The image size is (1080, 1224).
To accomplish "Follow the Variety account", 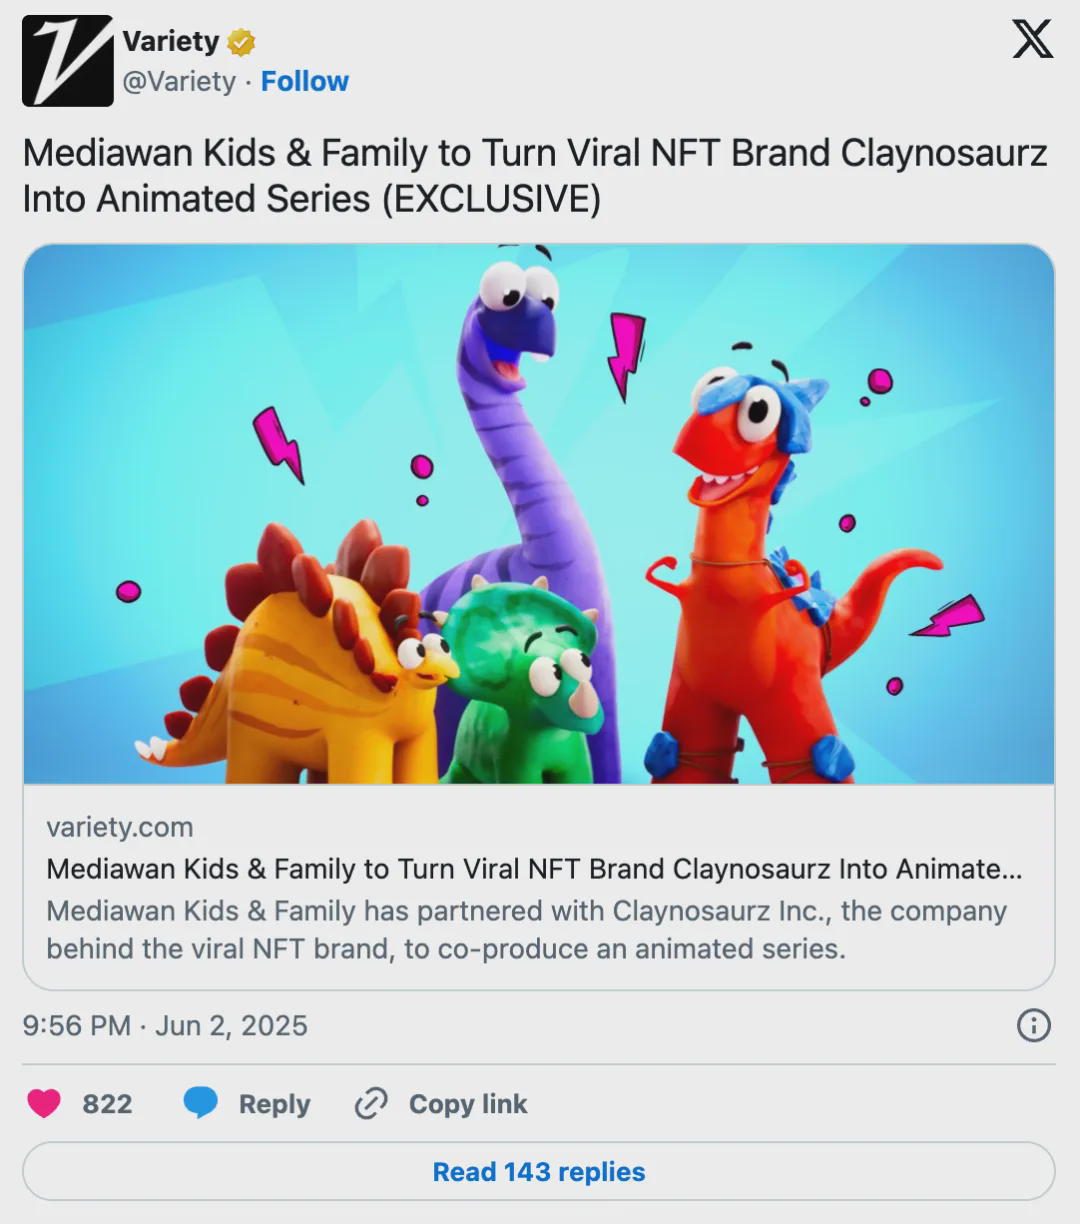I will point(304,81).
